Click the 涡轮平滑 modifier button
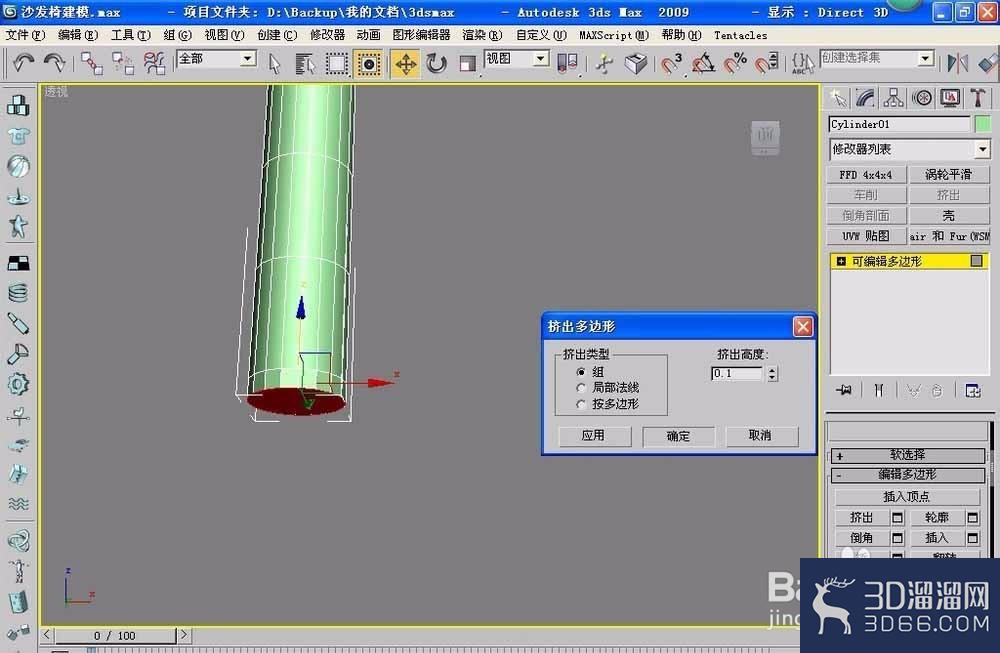The height and width of the screenshot is (653, 1000). click(948, 175)
